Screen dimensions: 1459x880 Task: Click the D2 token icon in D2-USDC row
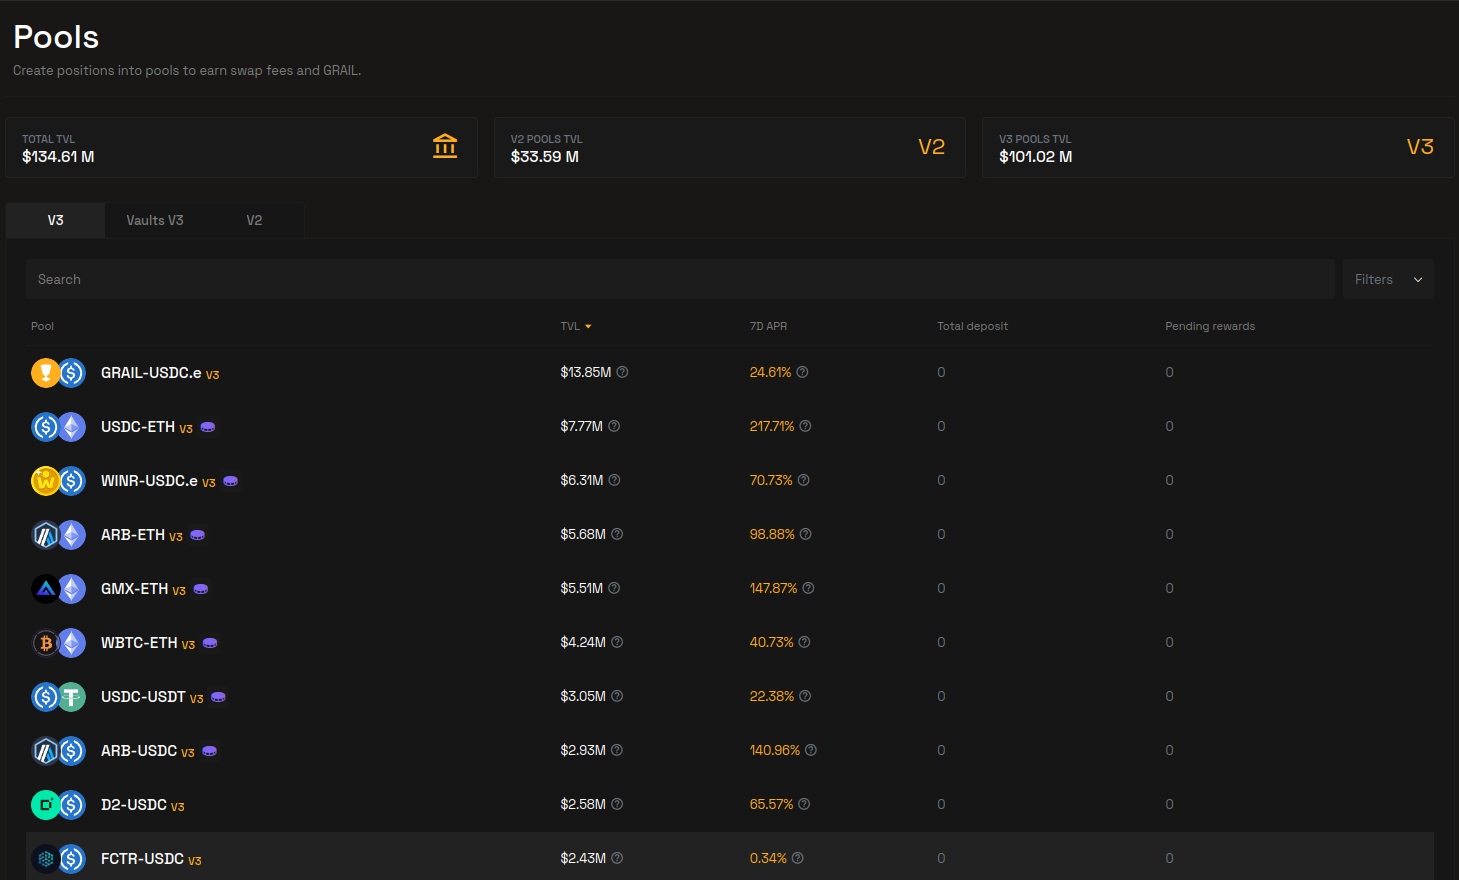(45, 804)
